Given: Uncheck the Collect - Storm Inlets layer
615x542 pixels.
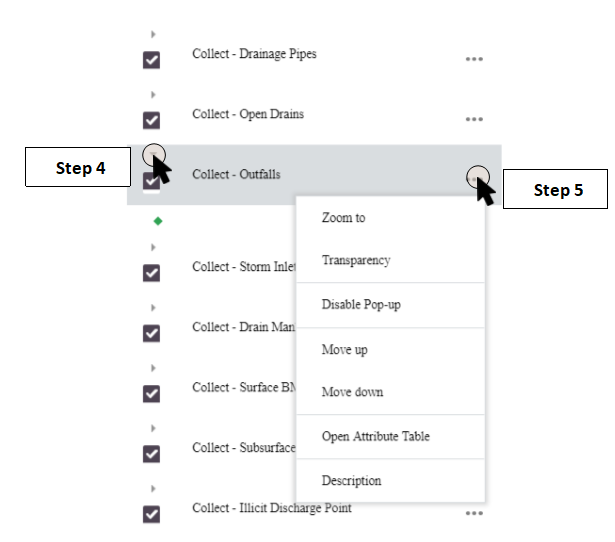Looking at the screenshot, I should (152, 272).
